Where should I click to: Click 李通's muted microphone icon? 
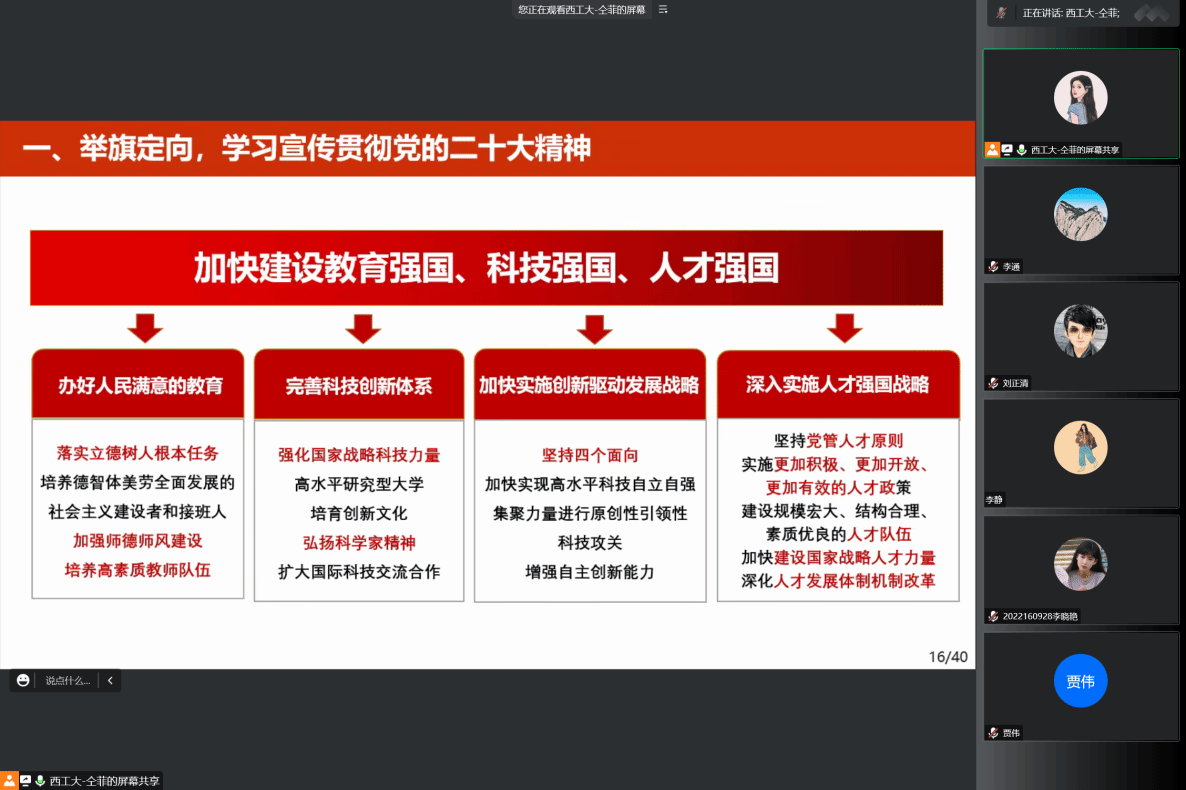(x=993, y=267)
